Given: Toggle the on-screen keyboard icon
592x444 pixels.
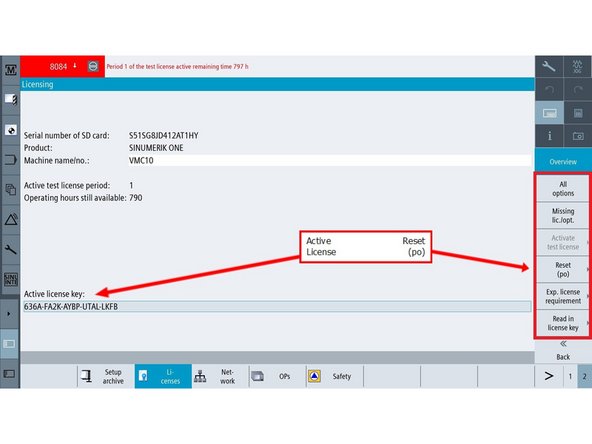Looking at the screenshot, I should pyautogui.click(x=549, y=113).
